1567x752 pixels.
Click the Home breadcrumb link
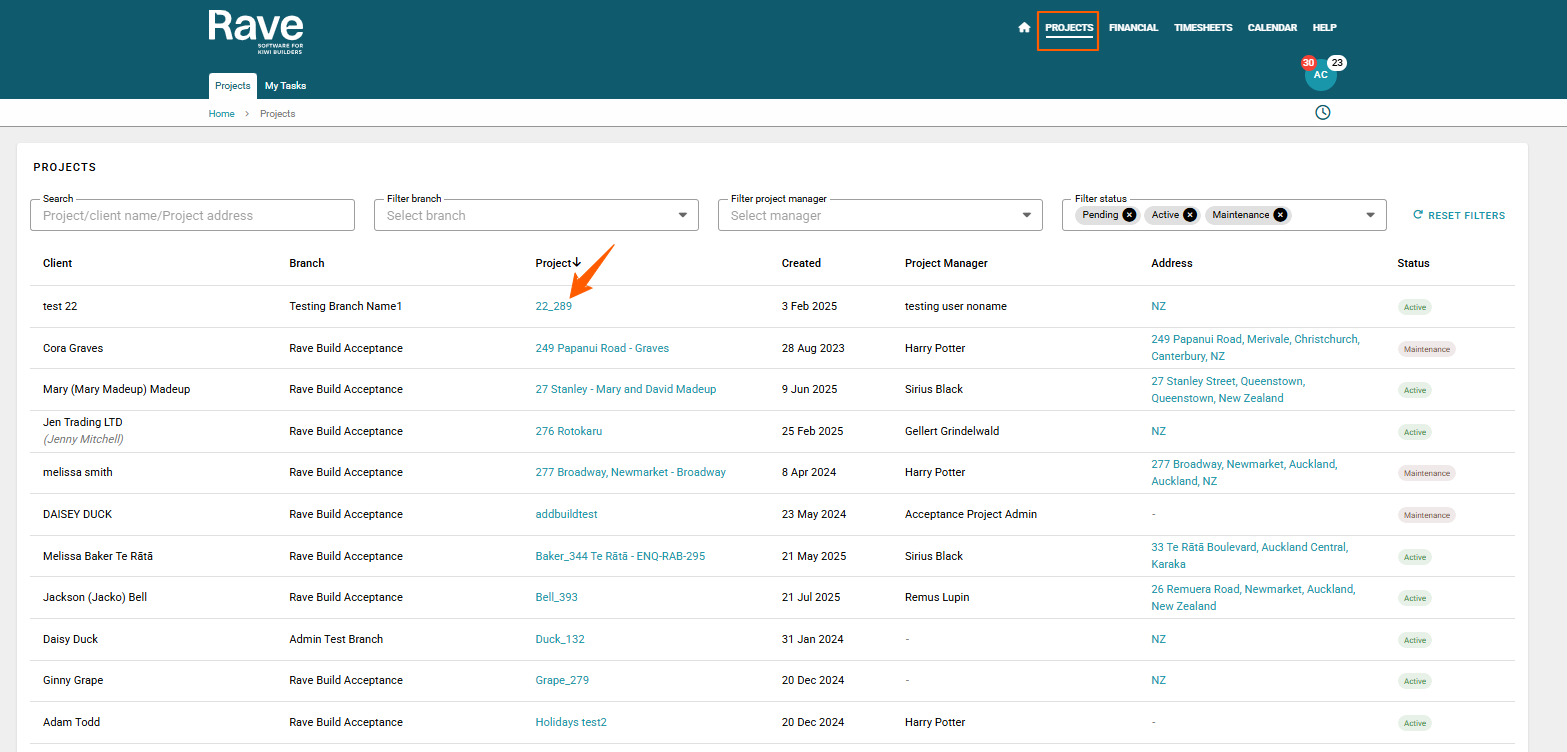coord(221,114)
